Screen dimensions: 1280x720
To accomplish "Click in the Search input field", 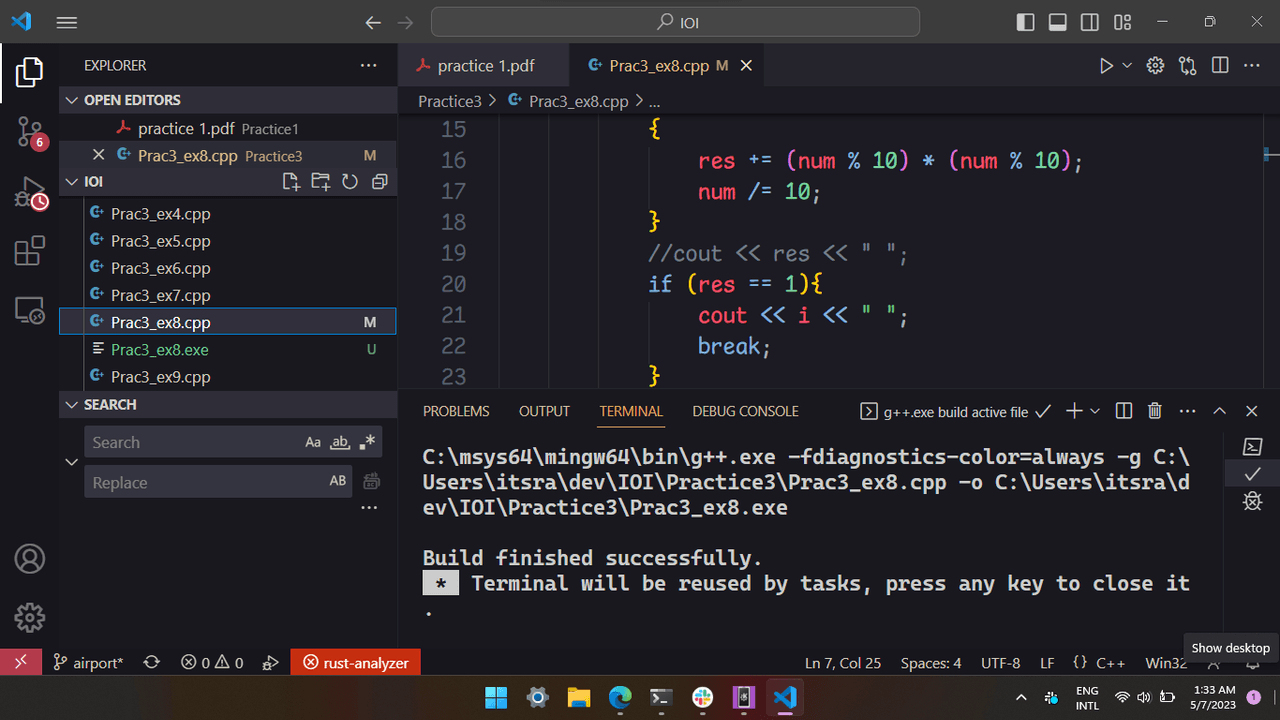I will click(190, 442).
